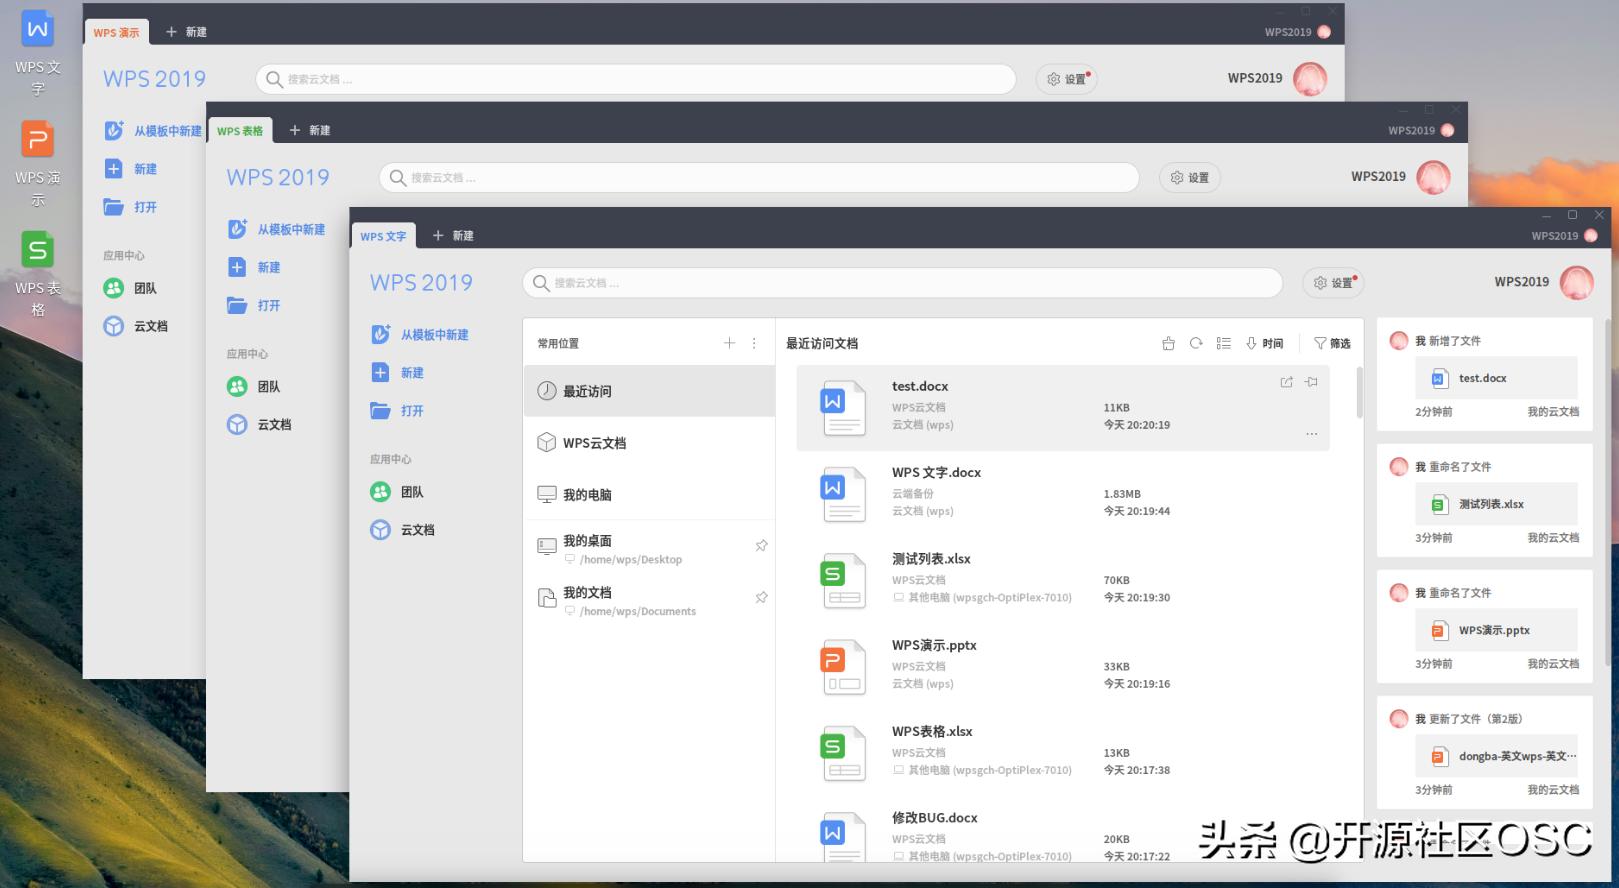Sort recent documents by 时间
This screenshot has width=1619, height=888.
tap(1265, 343)
